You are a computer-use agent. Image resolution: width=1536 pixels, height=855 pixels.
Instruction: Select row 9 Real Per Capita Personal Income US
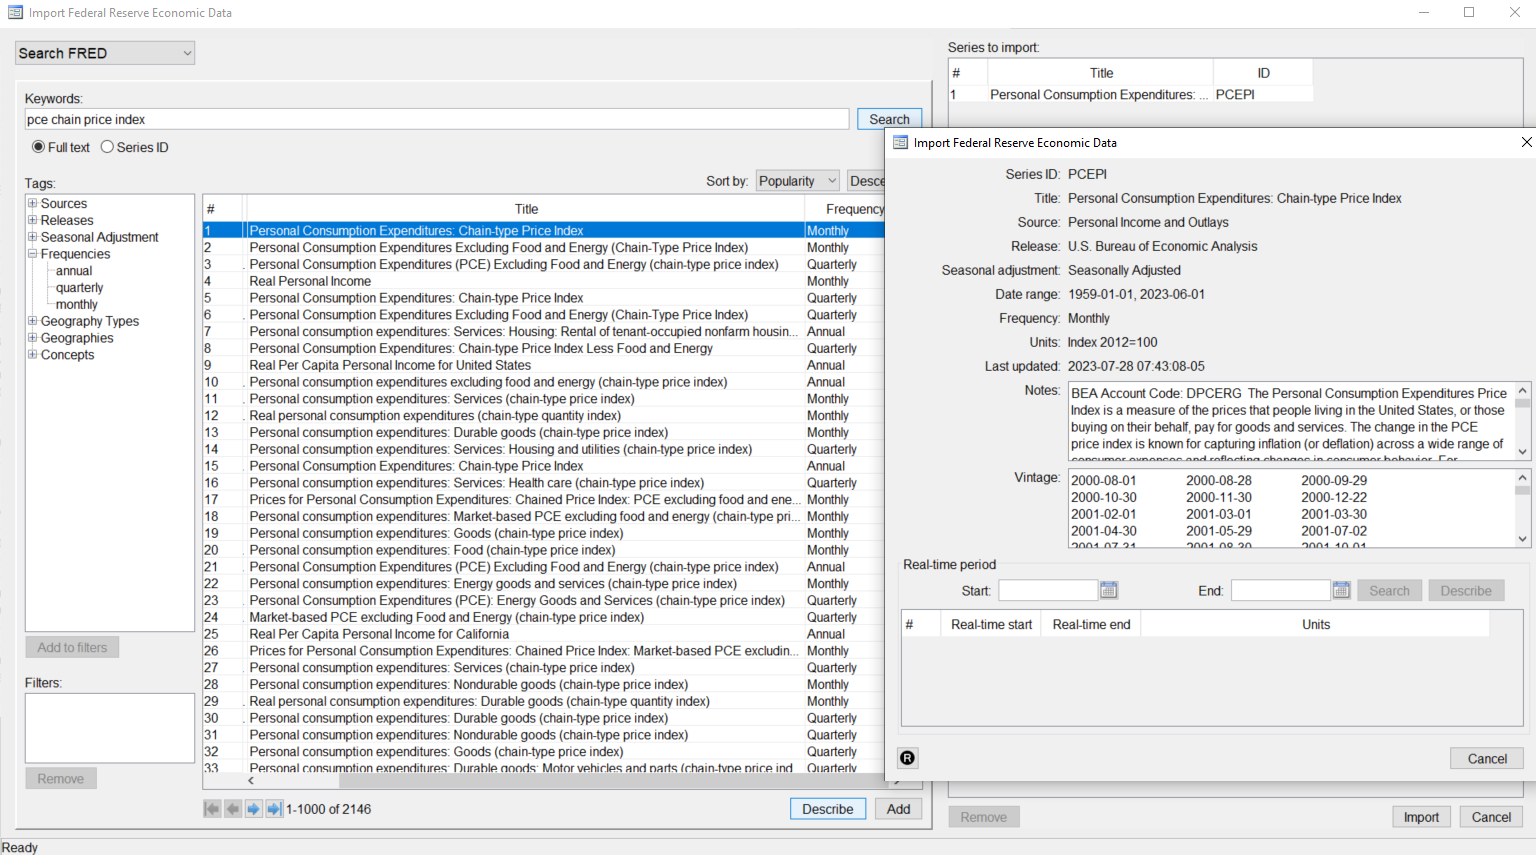[x=544, y=365]
